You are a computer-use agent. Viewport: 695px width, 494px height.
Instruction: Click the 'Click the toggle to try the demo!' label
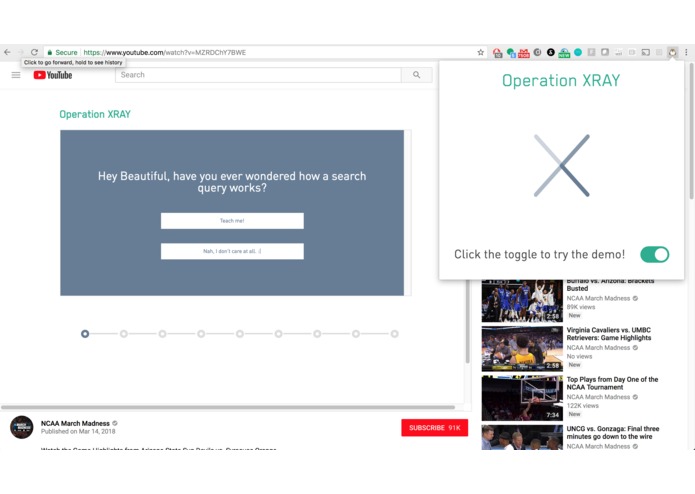539,254
